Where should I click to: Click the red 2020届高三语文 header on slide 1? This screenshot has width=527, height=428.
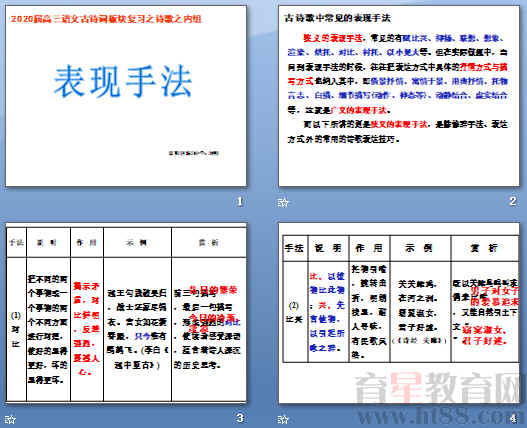106,19
